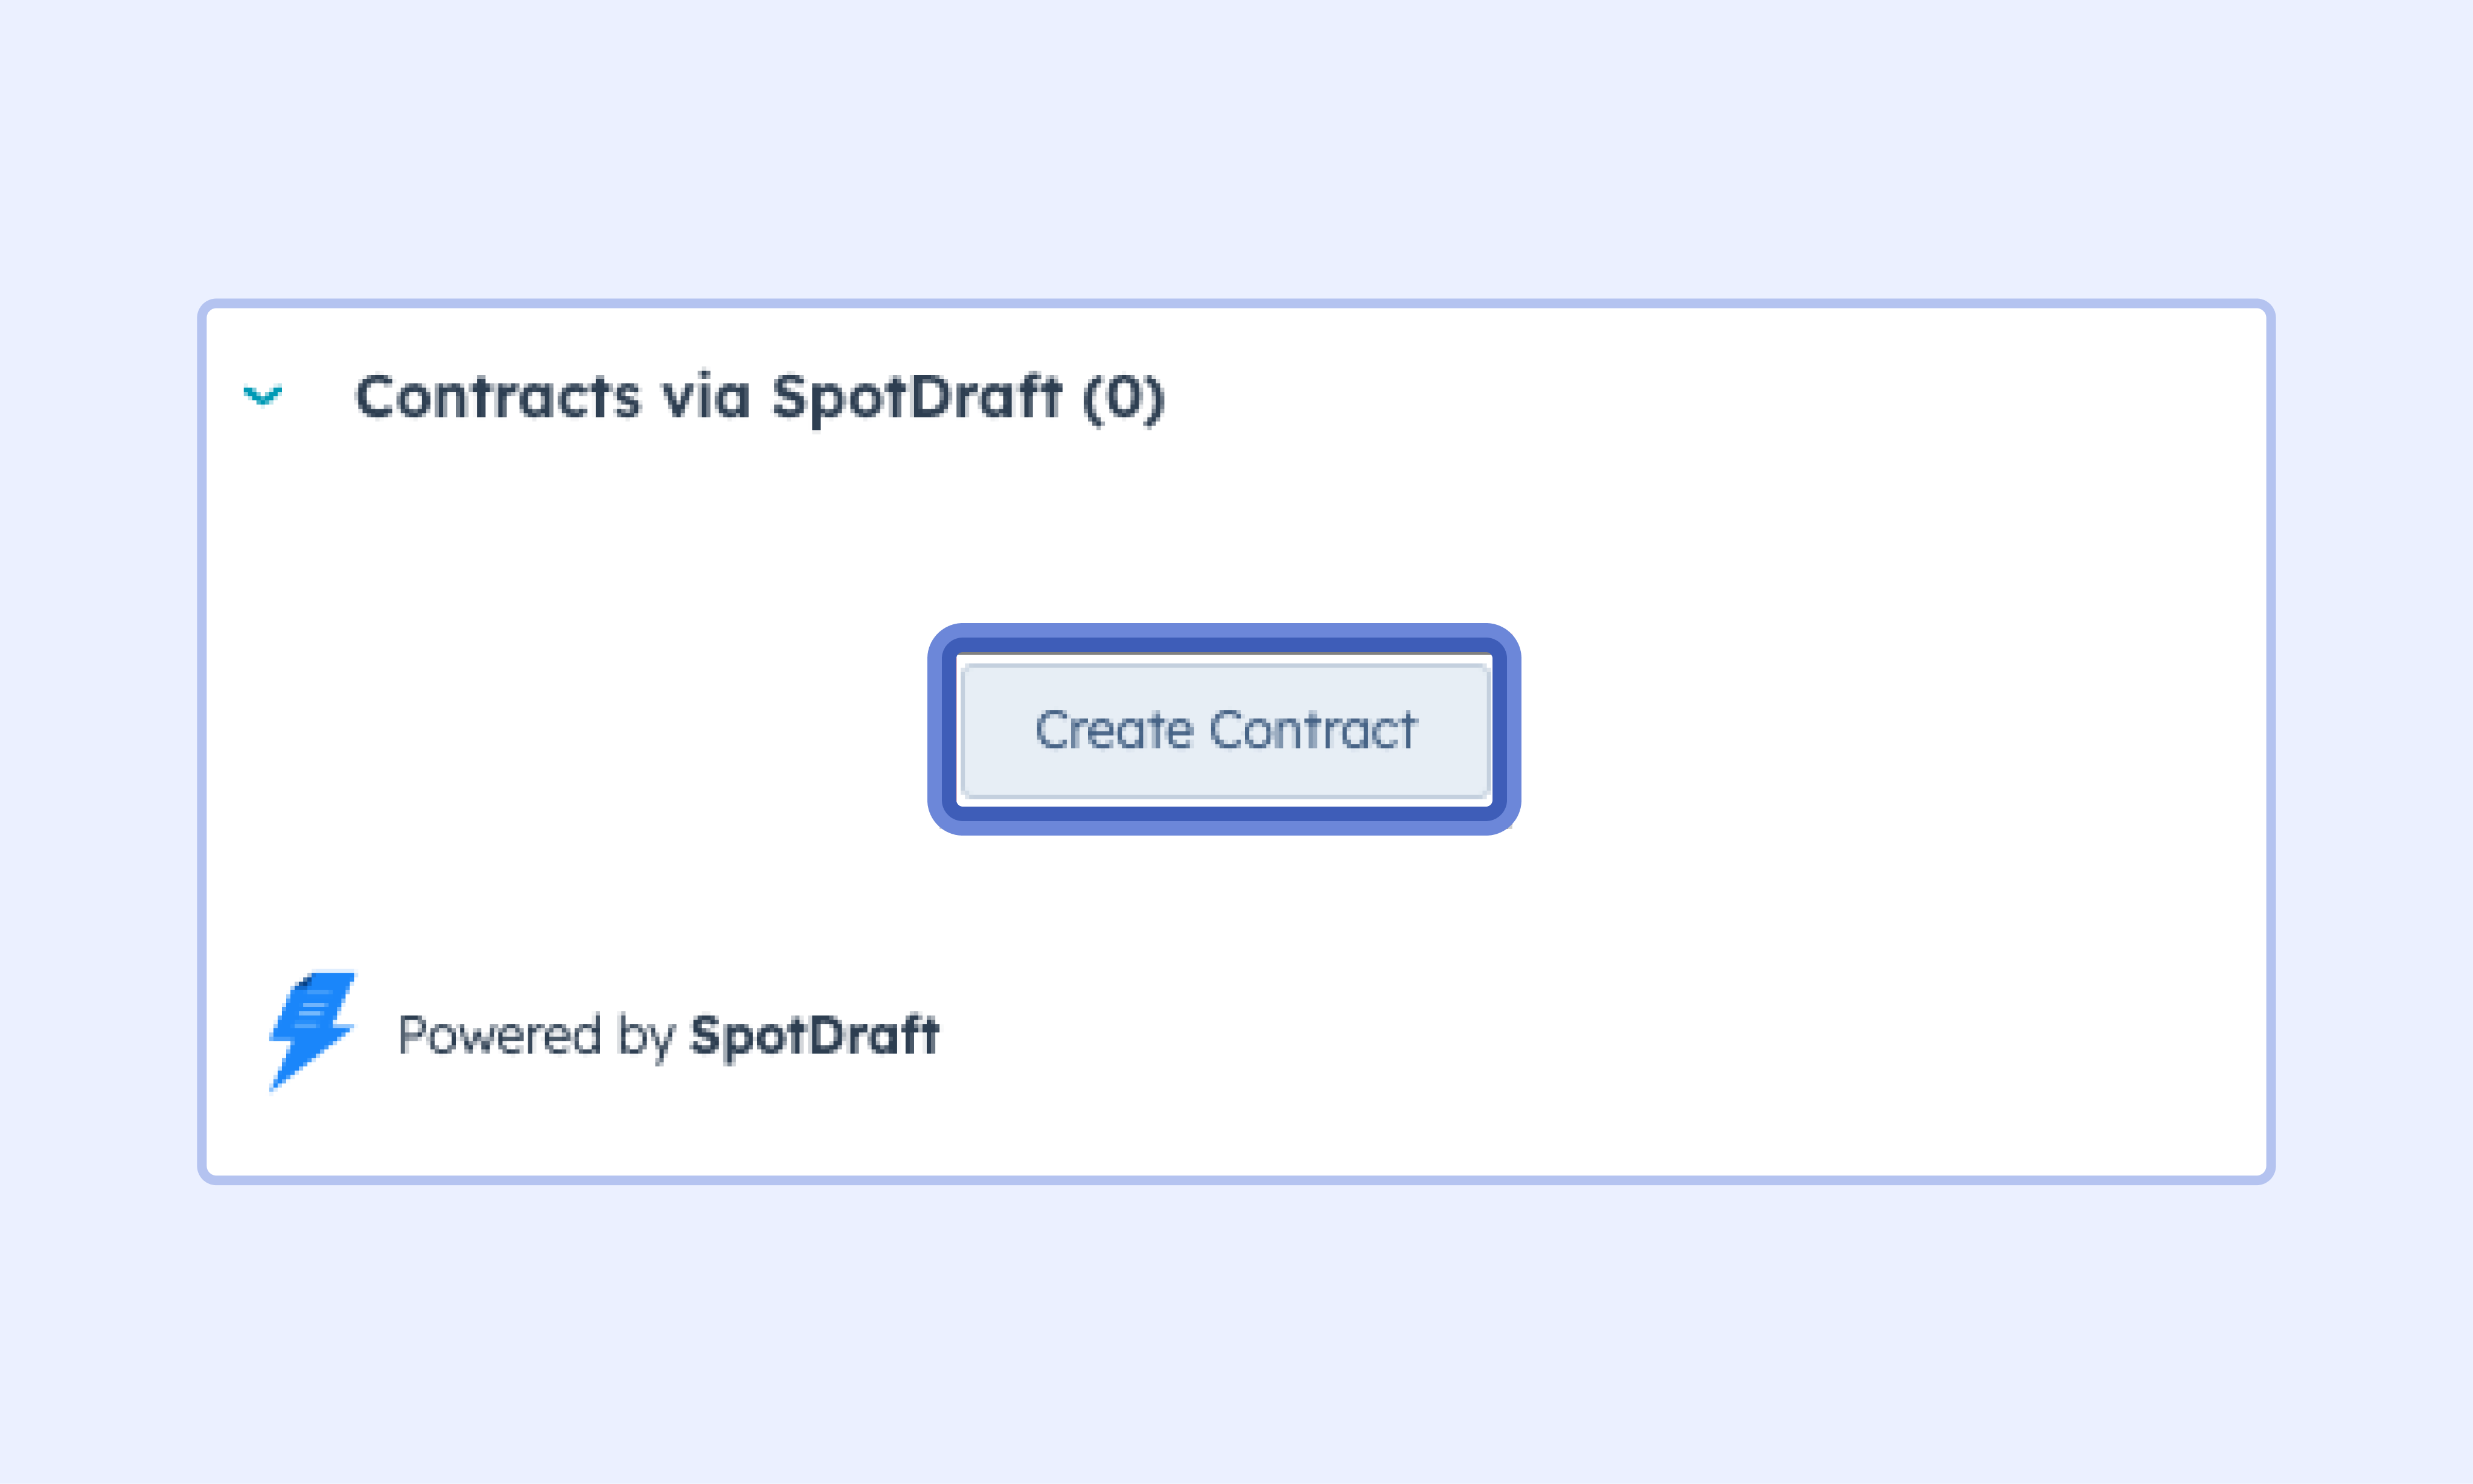2473x1484 pixels.
Task: Click the Create Contract button
Action: 1225,730
